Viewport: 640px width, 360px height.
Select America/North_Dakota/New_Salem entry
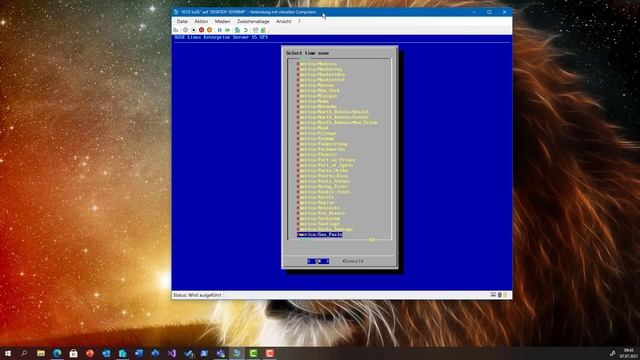point(337,122)
